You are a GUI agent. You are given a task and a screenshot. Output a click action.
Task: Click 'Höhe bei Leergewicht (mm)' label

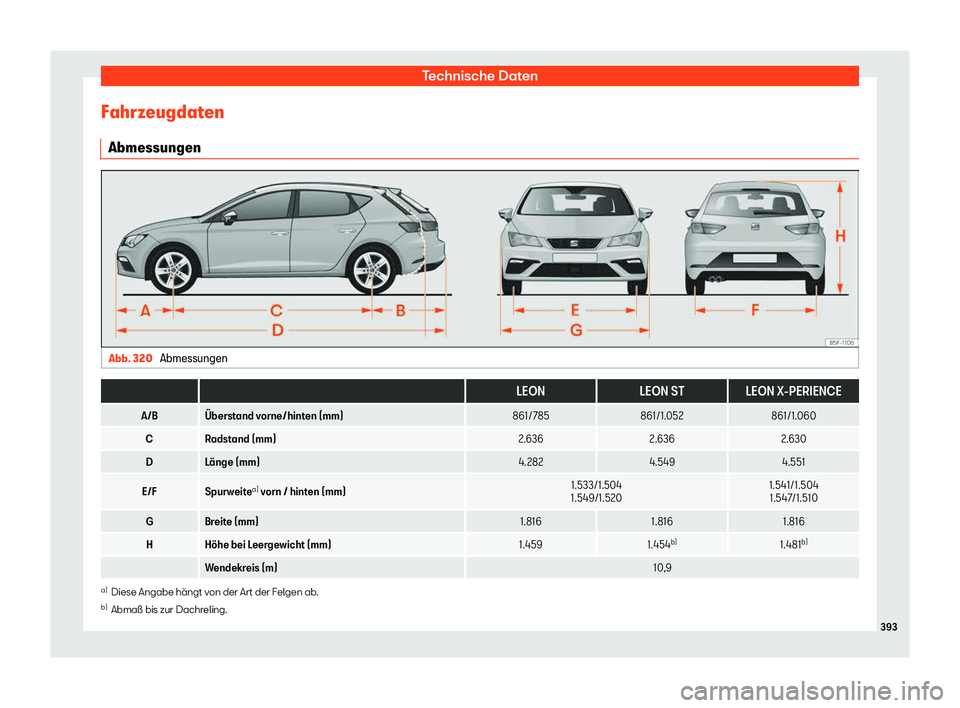(x=268, y=544)
